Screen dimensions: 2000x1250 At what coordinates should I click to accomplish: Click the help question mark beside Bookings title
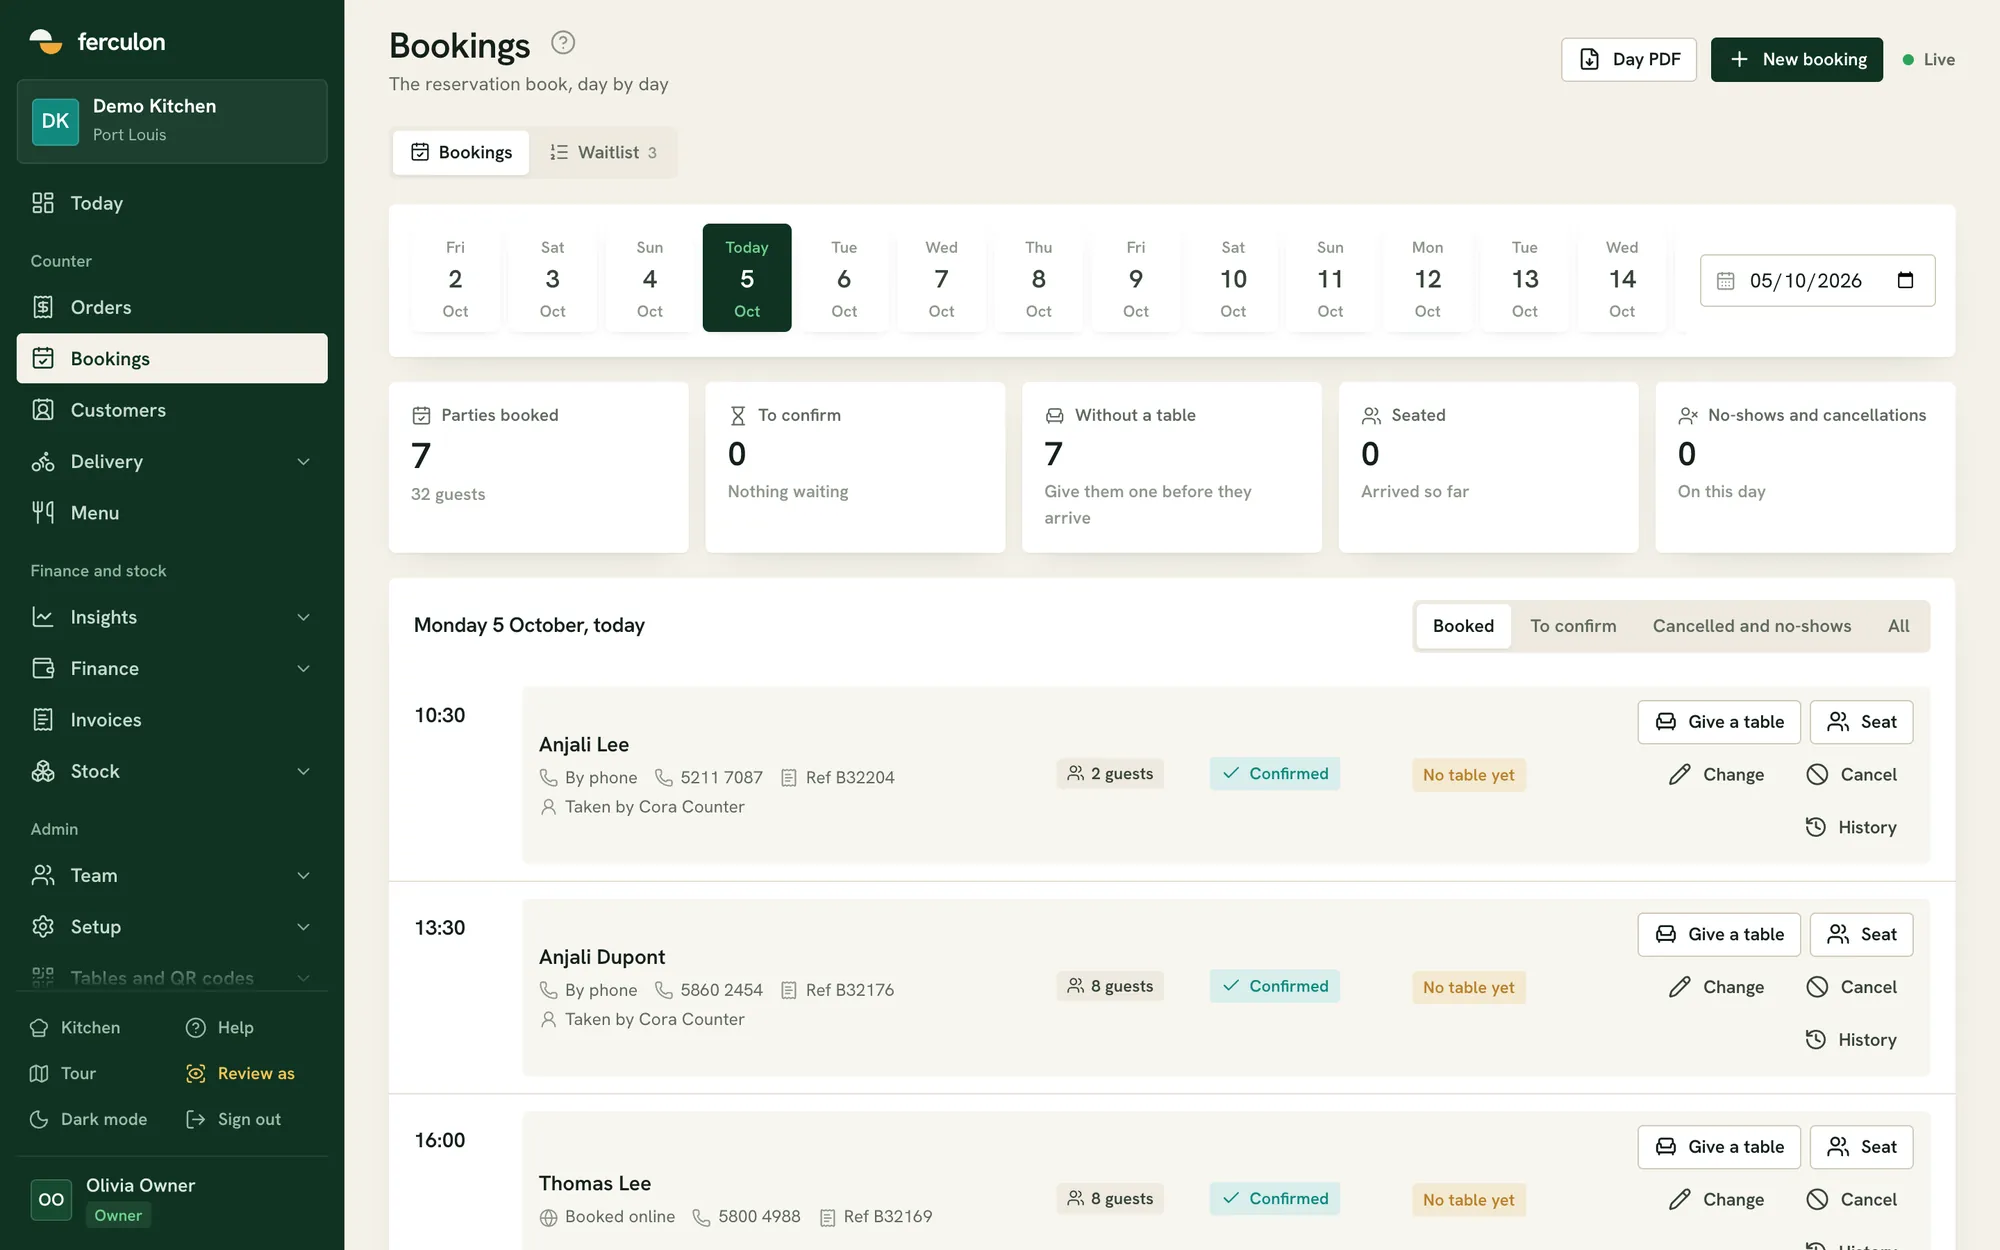point(563,43)
